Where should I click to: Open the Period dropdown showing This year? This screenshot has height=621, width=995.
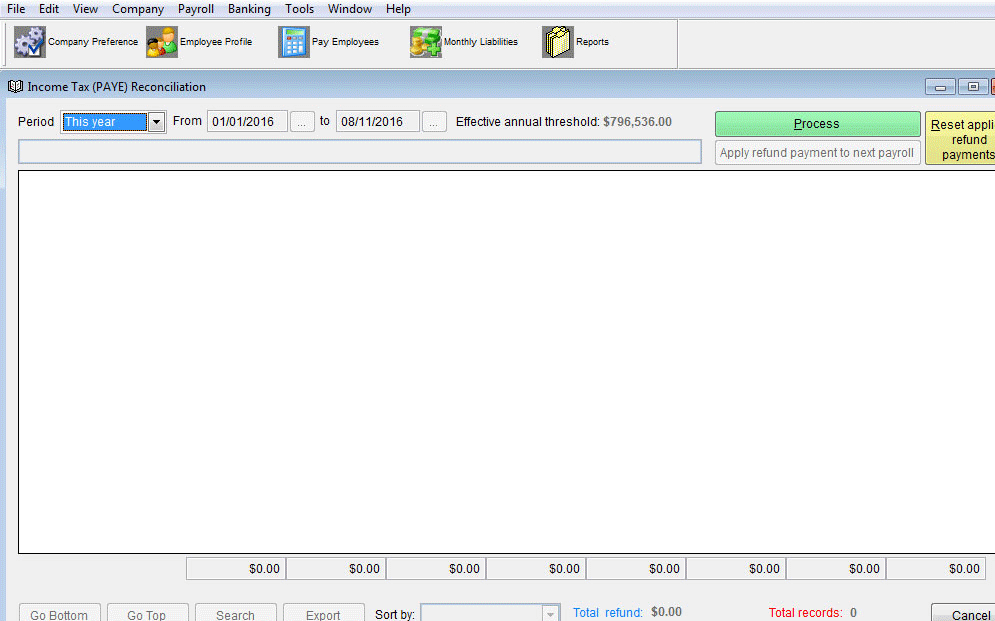click(157, 121)
